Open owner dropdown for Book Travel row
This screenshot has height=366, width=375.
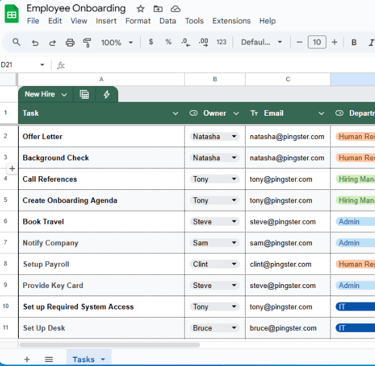tap(234, 222)
